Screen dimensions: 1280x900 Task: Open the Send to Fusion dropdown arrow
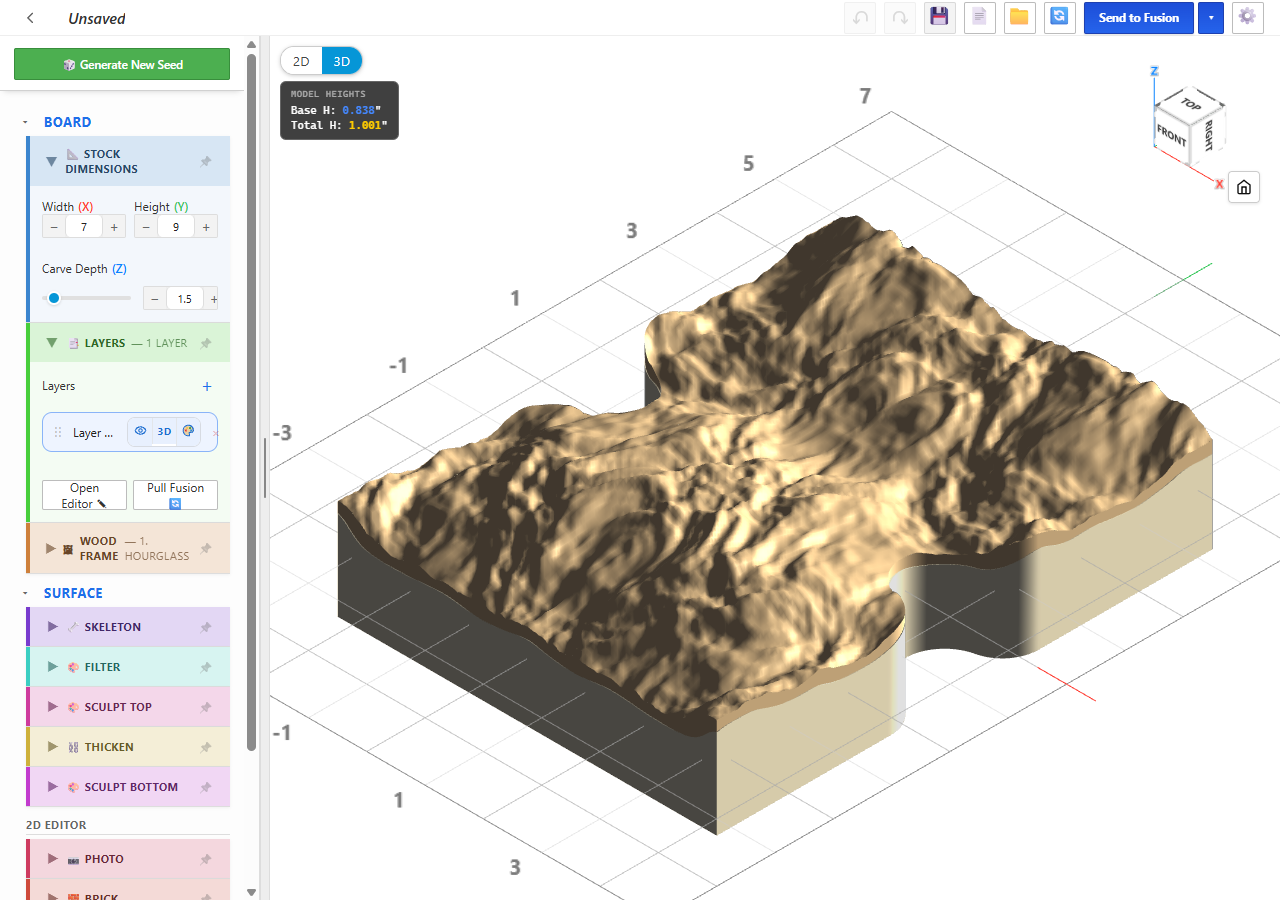click(1211, 18)
